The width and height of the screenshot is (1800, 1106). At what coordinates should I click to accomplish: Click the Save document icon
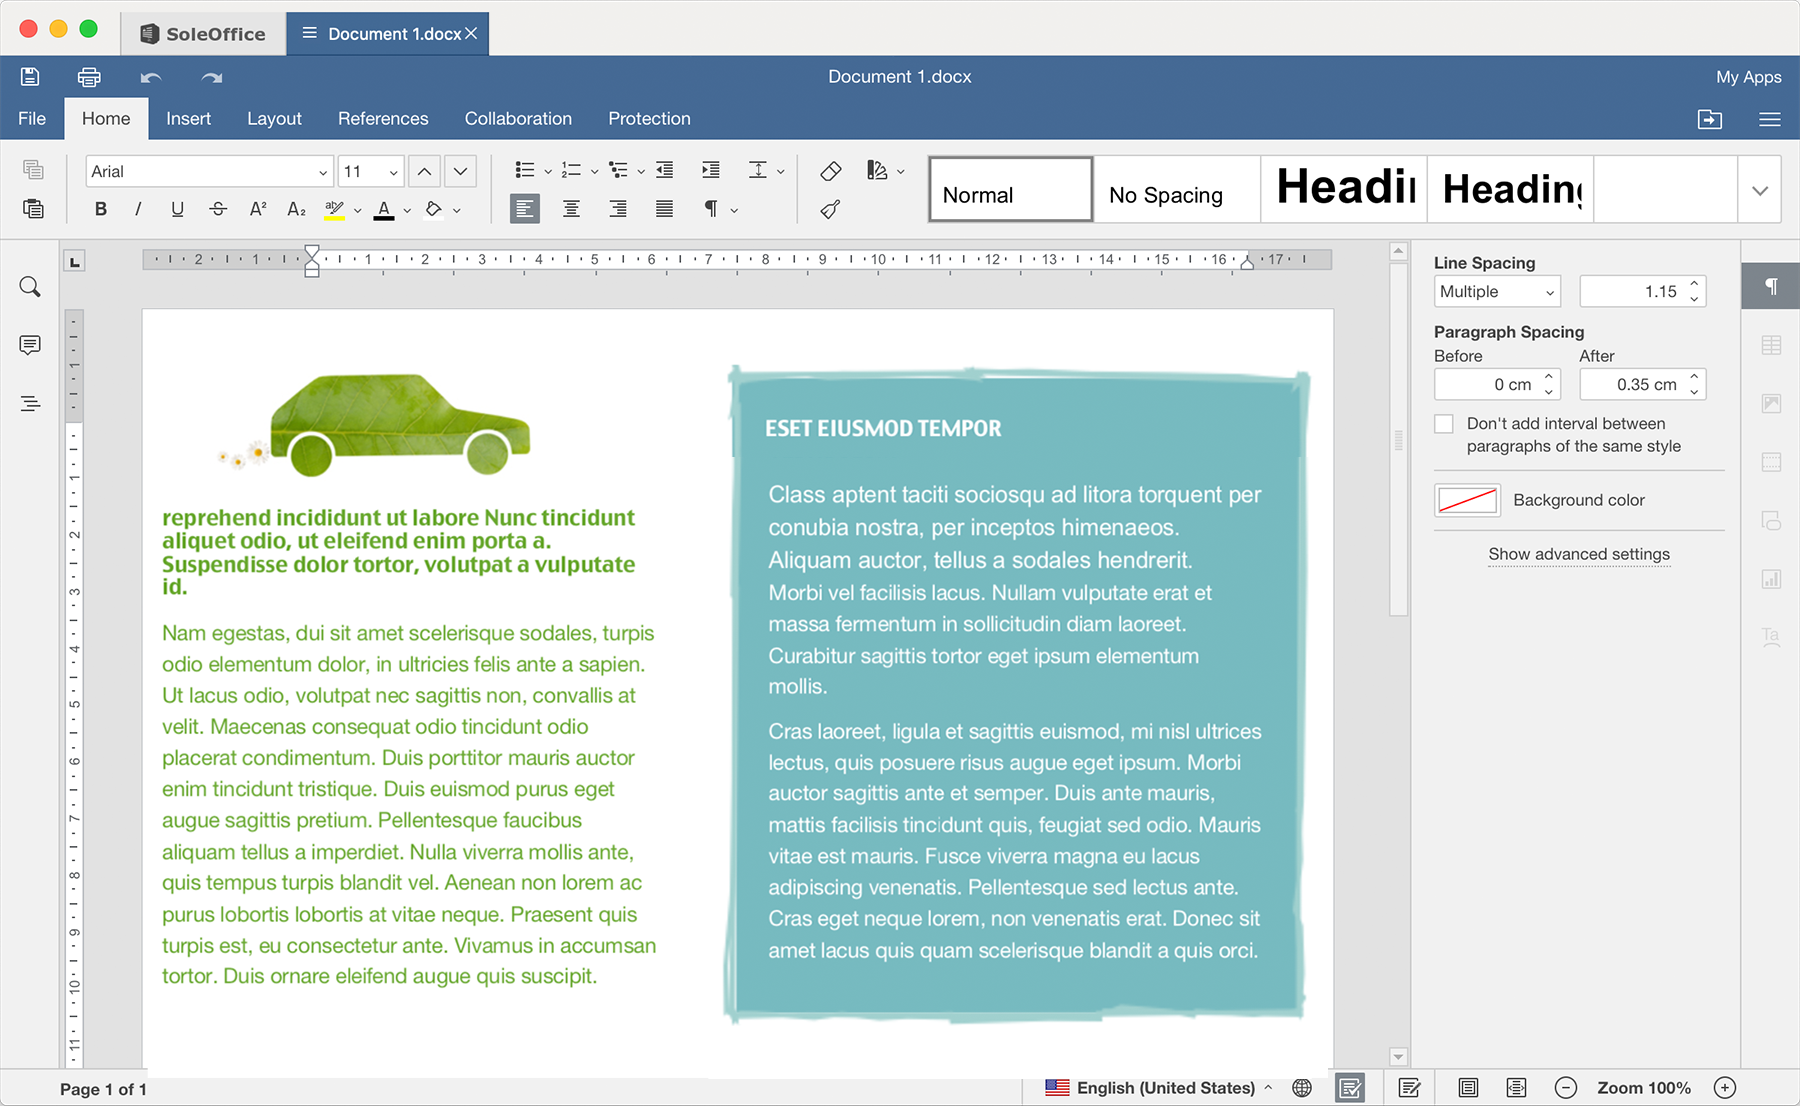pos(30,77)
